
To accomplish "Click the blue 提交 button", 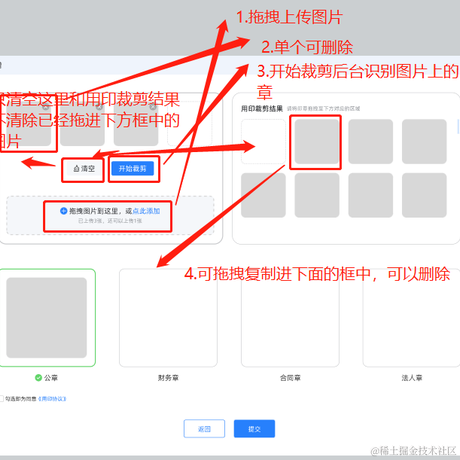I will (254, 429).
